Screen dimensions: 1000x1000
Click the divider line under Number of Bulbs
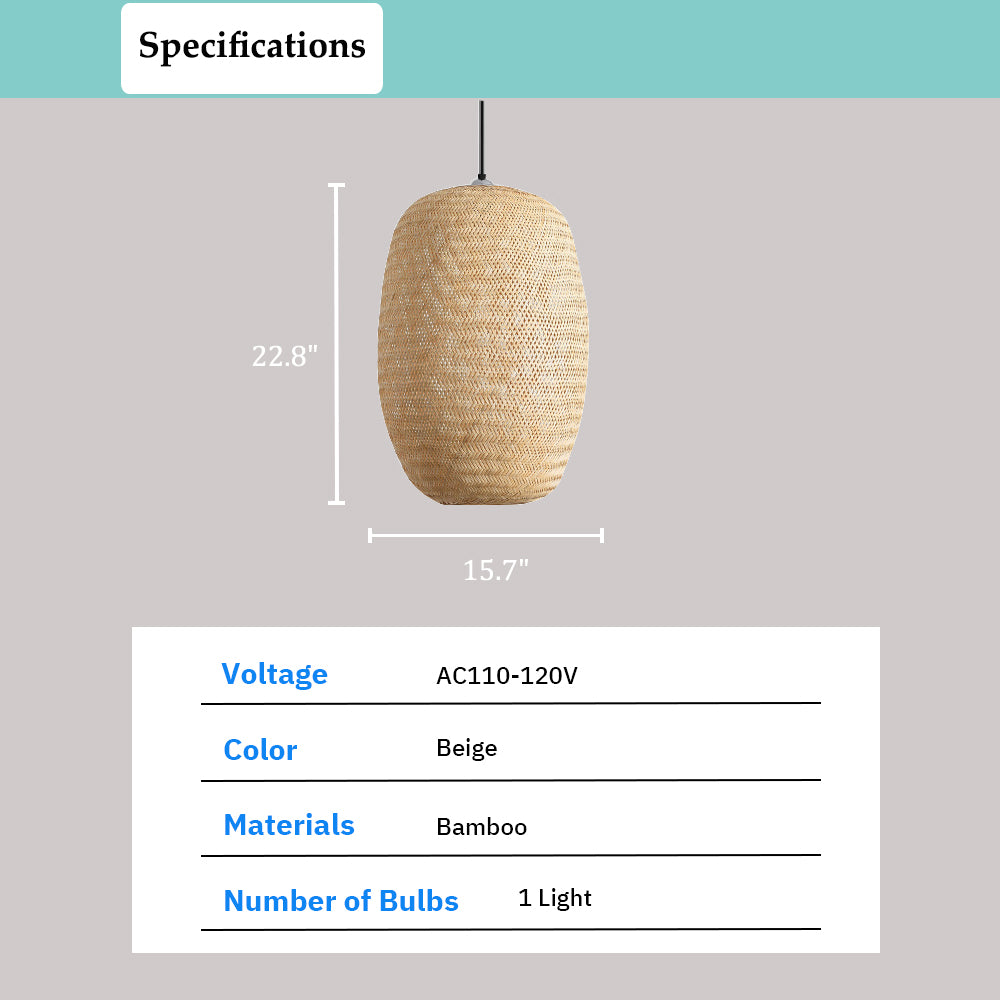coord(510,930)
